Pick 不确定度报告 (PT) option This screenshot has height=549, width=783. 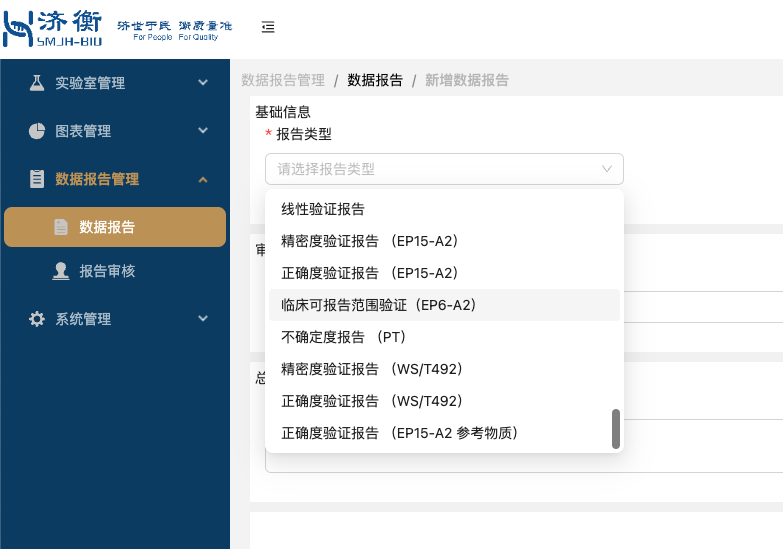(343, 337)
